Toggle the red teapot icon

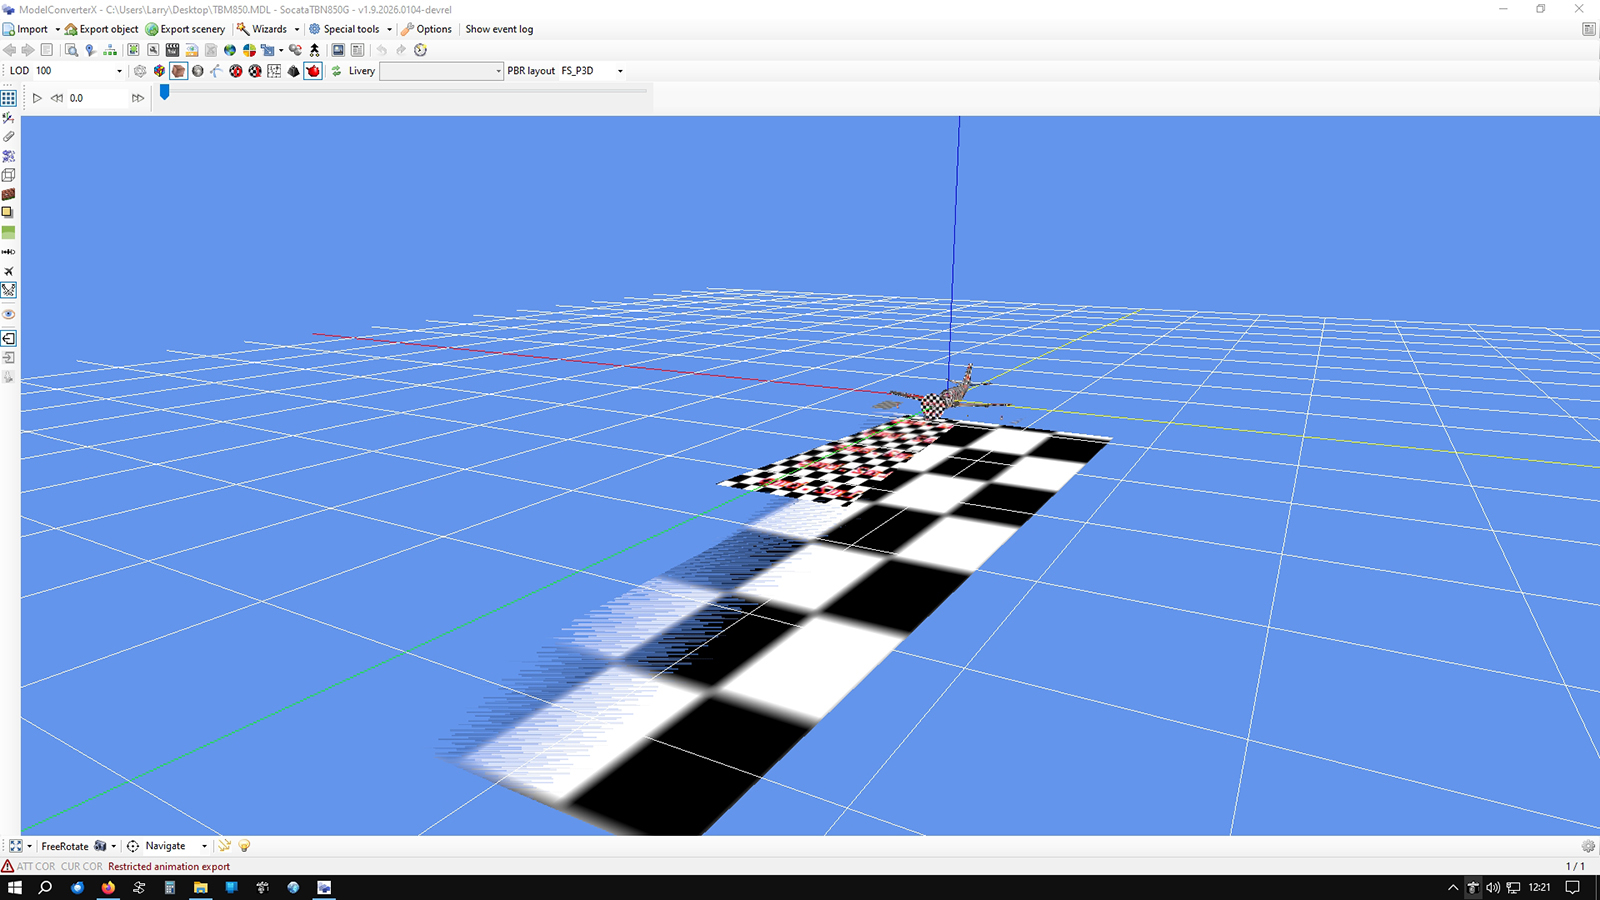pyautogui.click(x=313, y=71)
